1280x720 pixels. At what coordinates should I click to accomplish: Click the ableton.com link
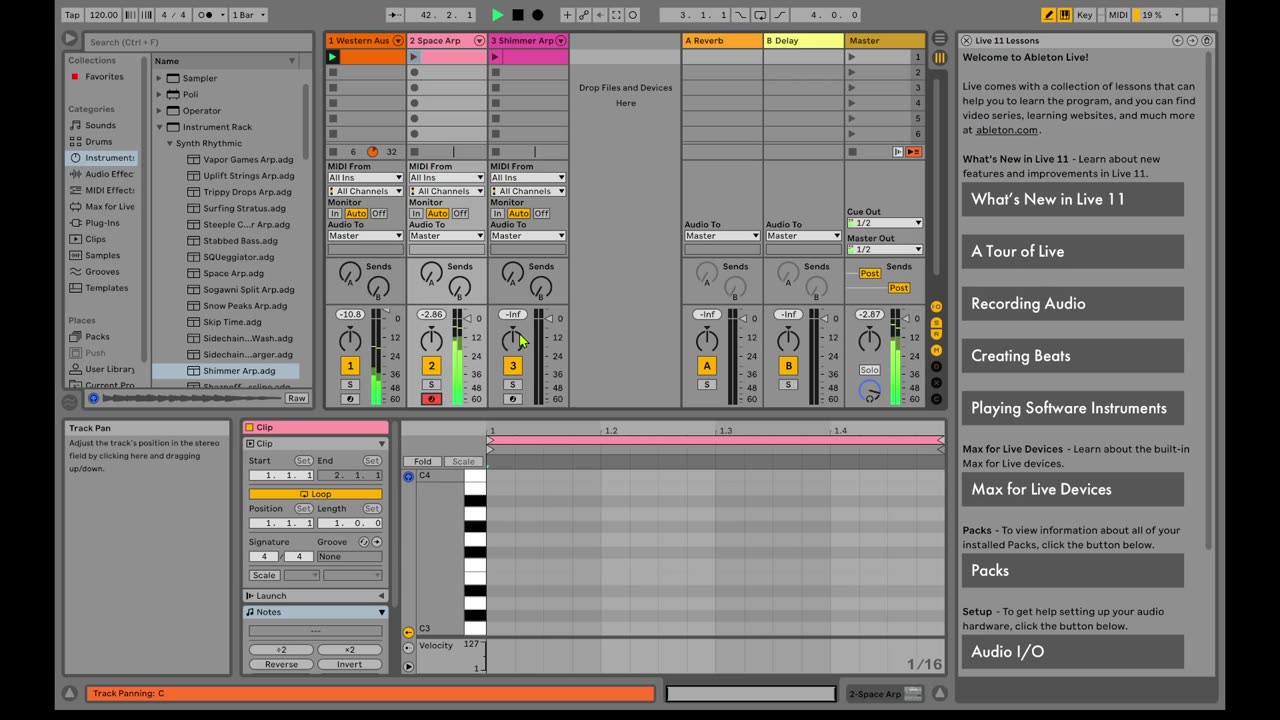tap(1006, 130)
